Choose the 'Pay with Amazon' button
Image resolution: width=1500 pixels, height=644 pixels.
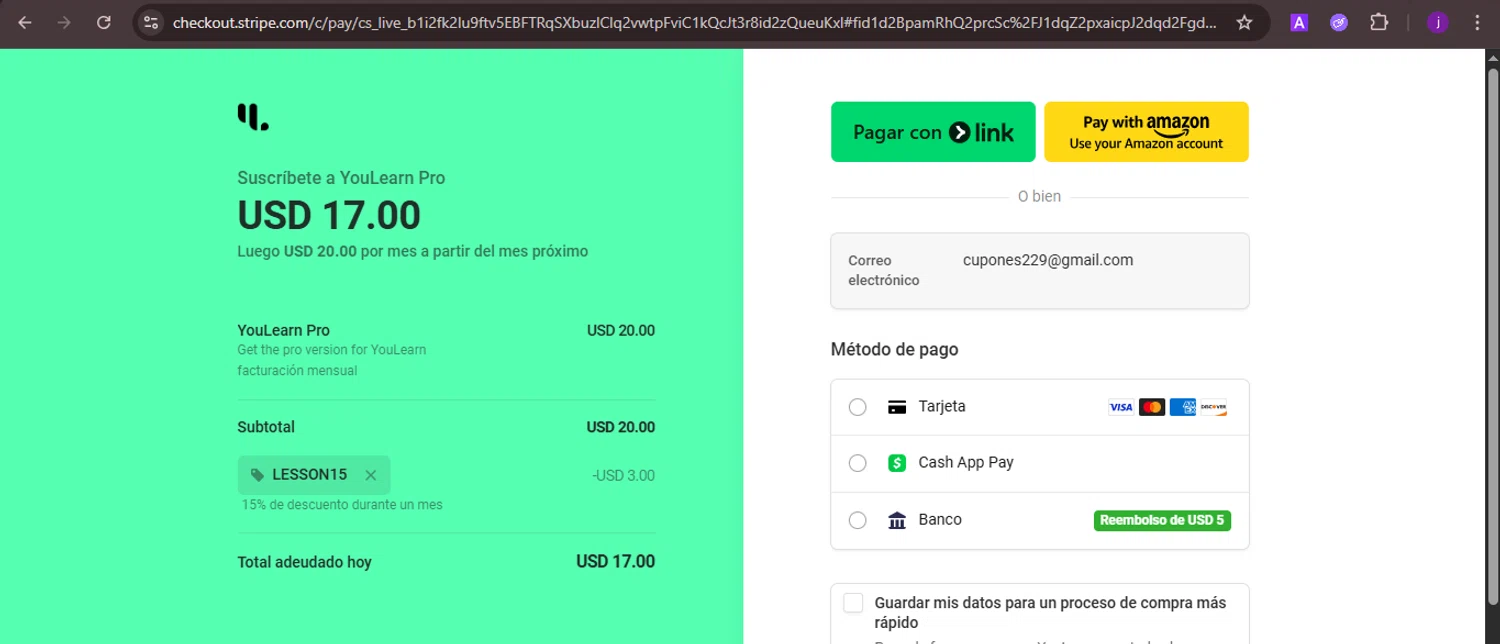coord(1146,132)
